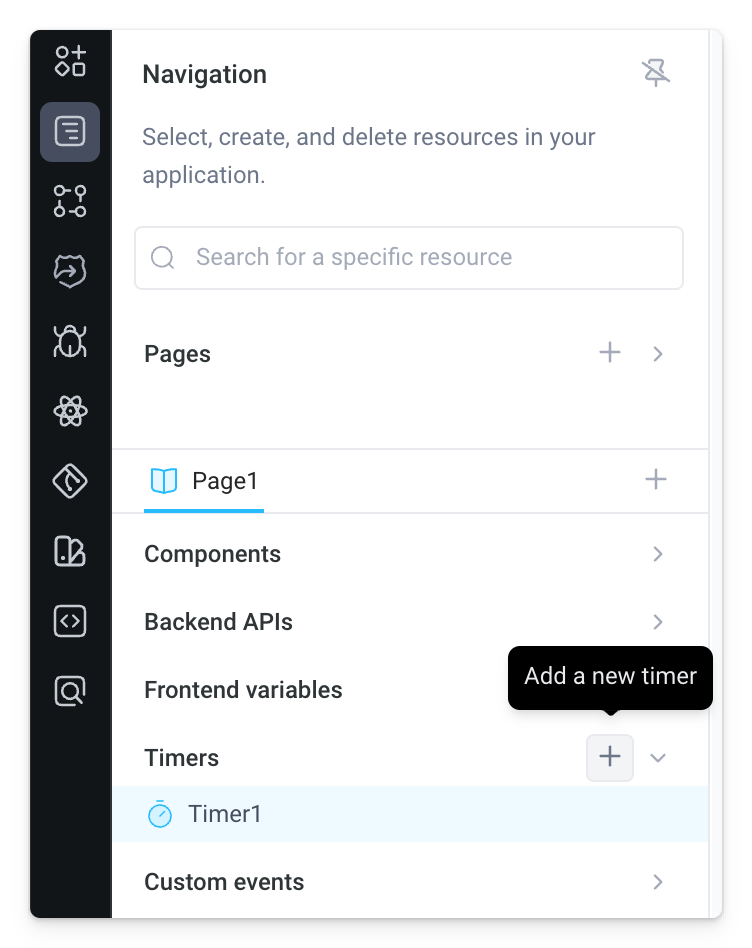Screen dimensions: 752x948
Task: Click the Timer1 stopwatch icon
Action: point(159,814)
